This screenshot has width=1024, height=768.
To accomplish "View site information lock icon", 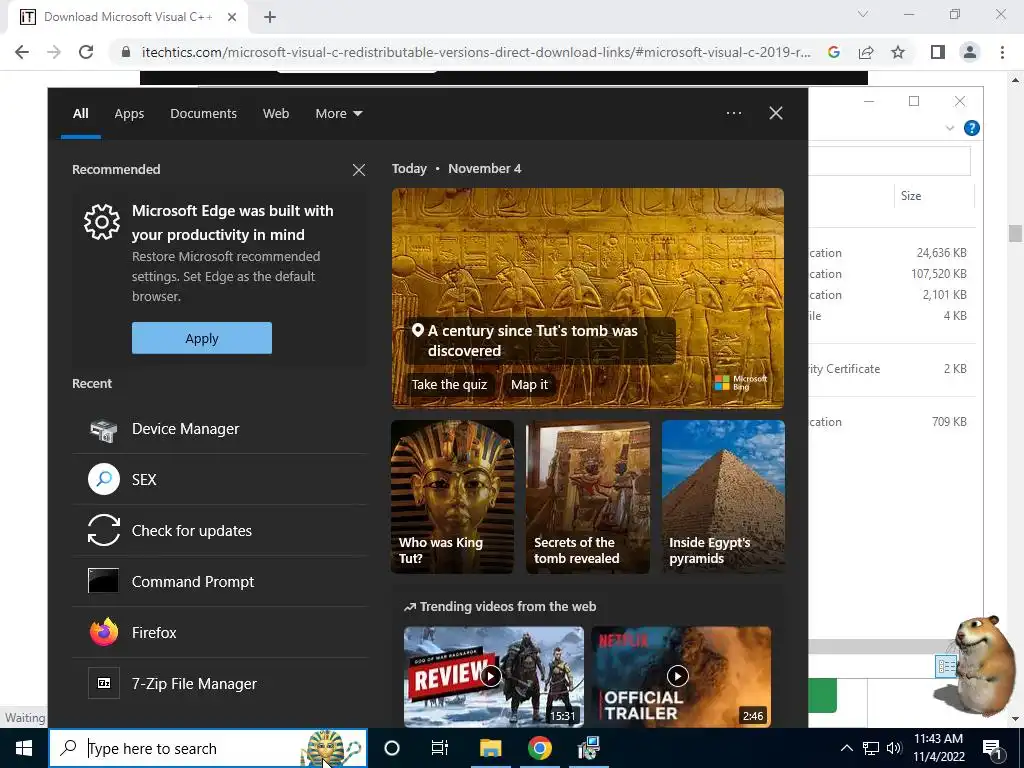I will [126, 52].
